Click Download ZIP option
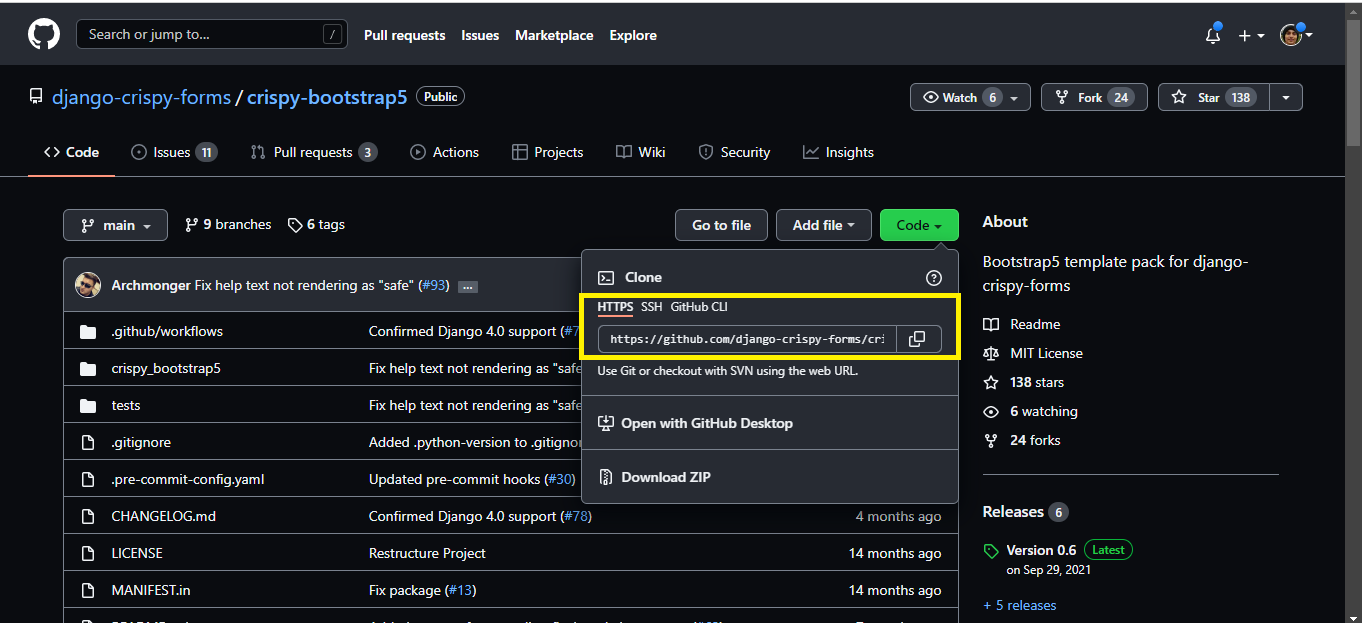The width and height of the screenshot is (1362, 623). click(665, 477)
